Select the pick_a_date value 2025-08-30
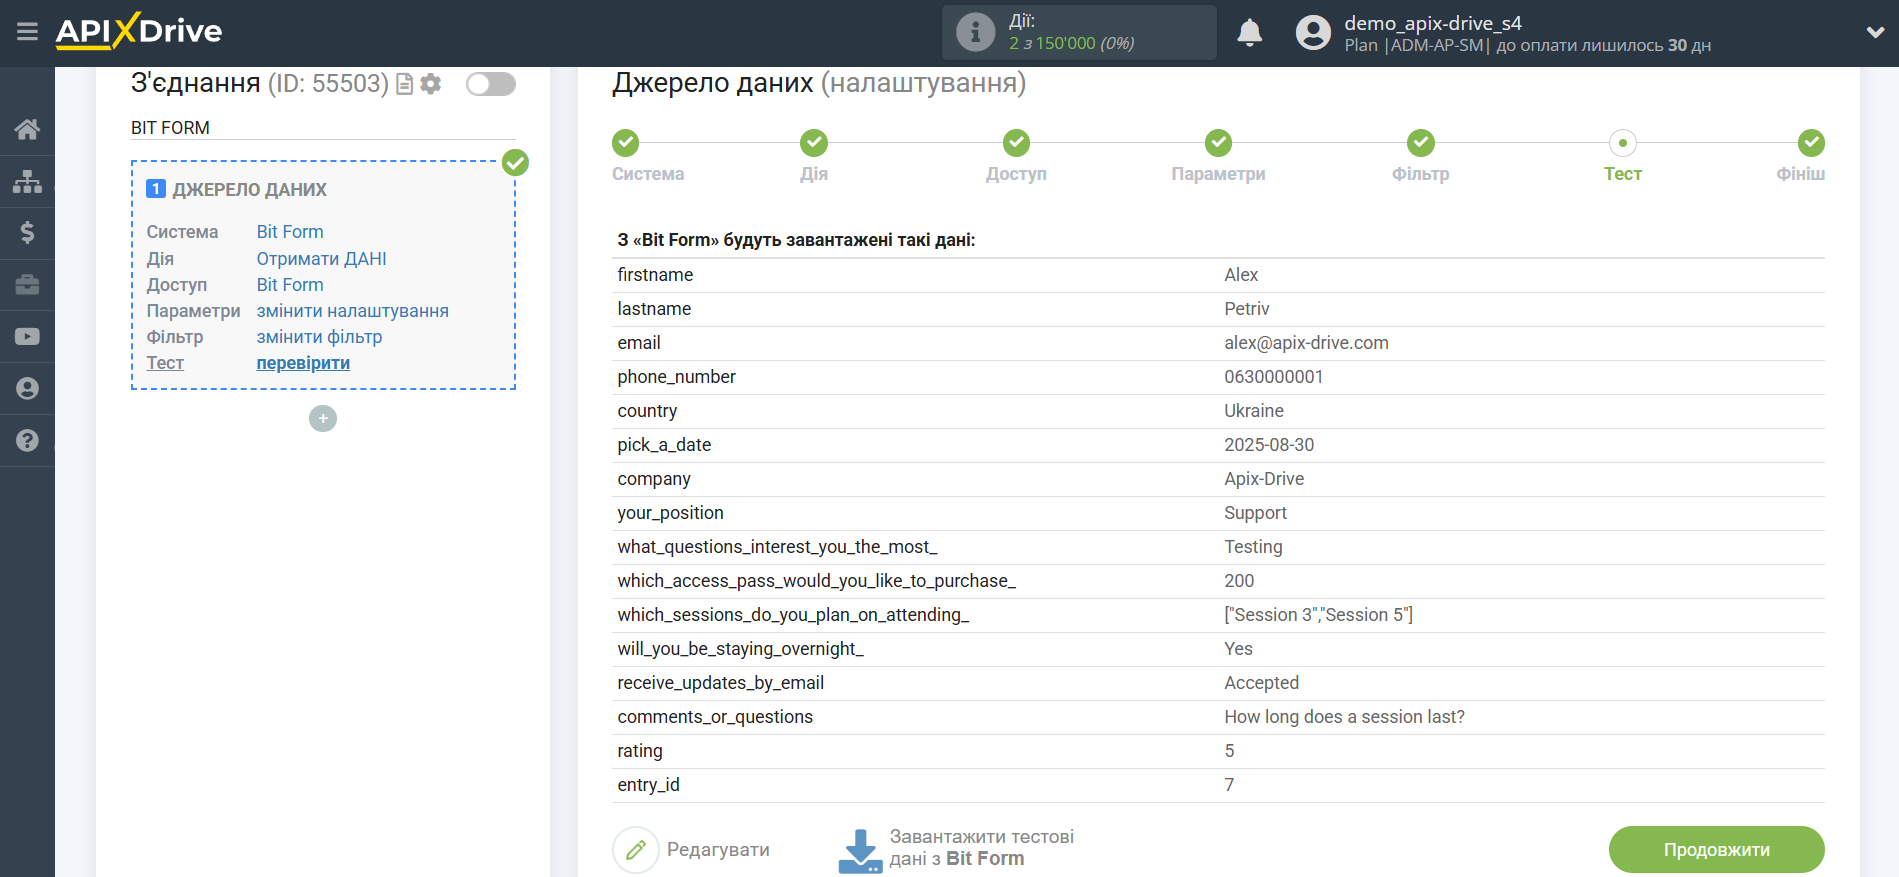The height and width of the screenshot is (877, 1899). [1269, 445]
